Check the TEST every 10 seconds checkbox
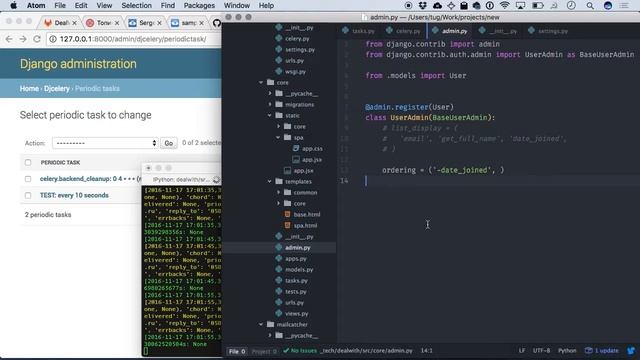640x360 pixels. tap(28, 196)
